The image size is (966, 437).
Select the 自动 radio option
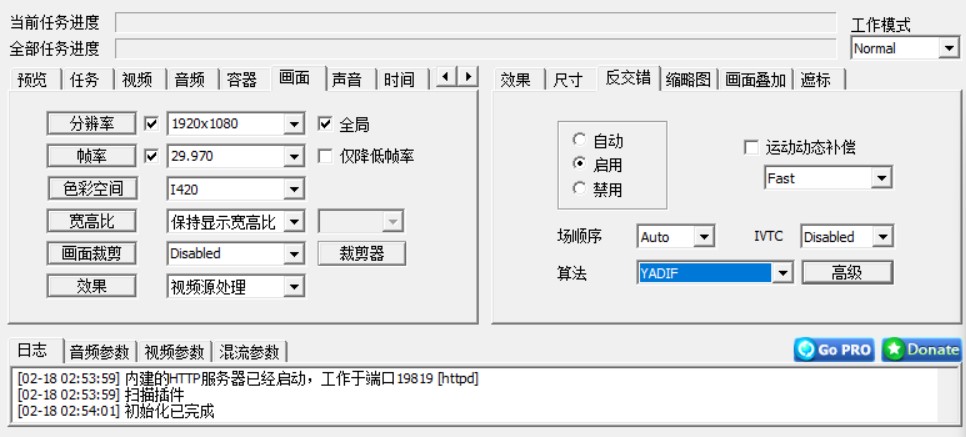click(x=579, y=142)
